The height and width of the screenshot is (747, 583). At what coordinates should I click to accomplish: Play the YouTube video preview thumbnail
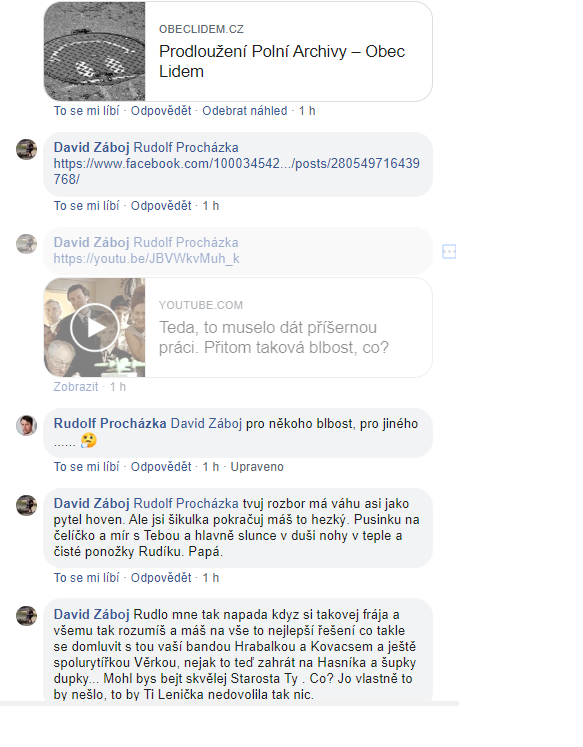(94, 327)
